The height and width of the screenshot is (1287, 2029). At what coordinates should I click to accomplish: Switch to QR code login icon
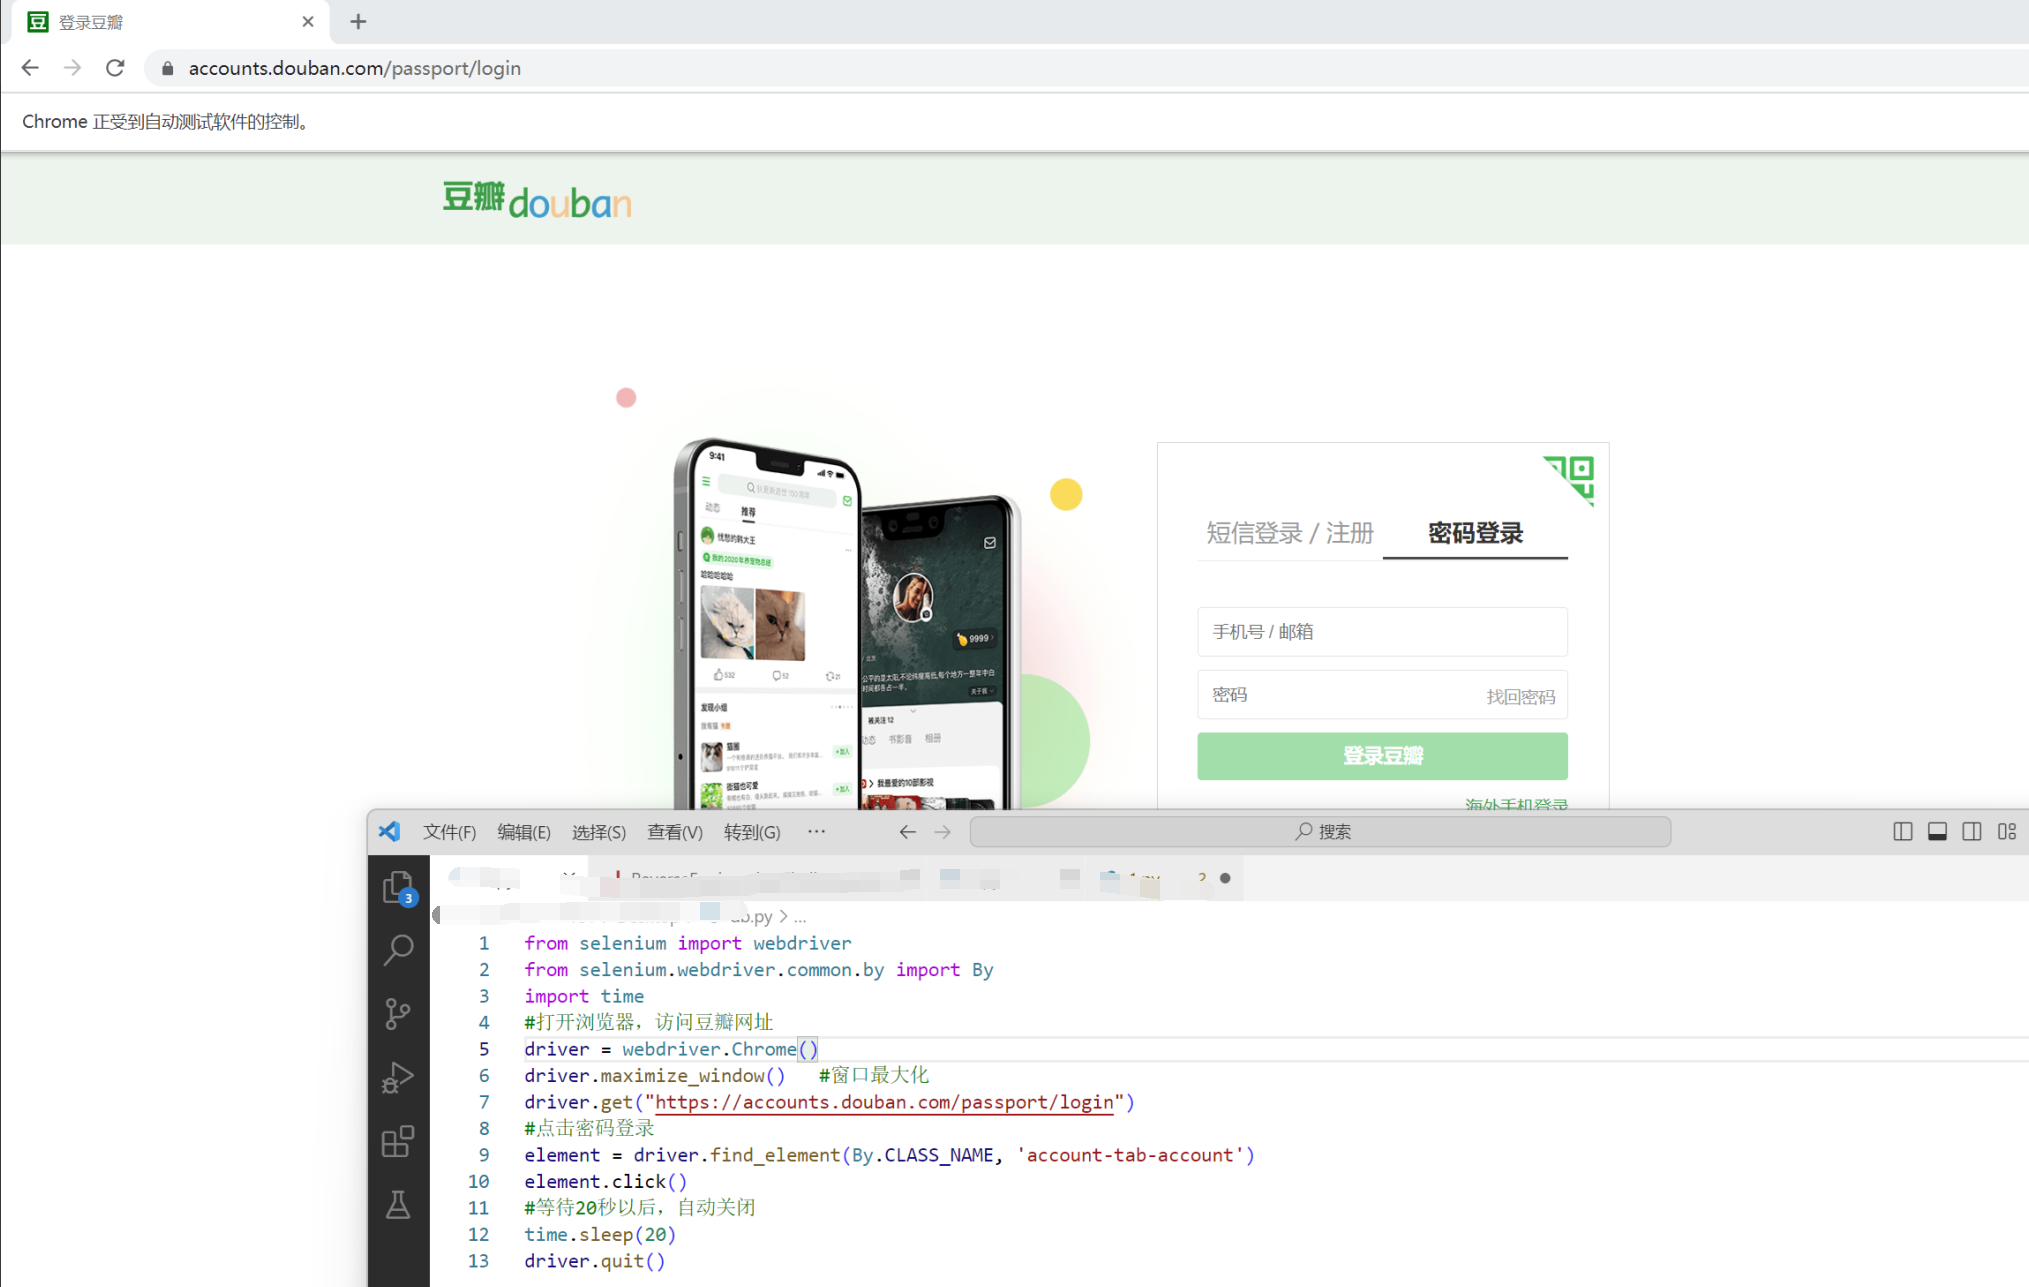pyautogui.click(x=1570, y=479)
